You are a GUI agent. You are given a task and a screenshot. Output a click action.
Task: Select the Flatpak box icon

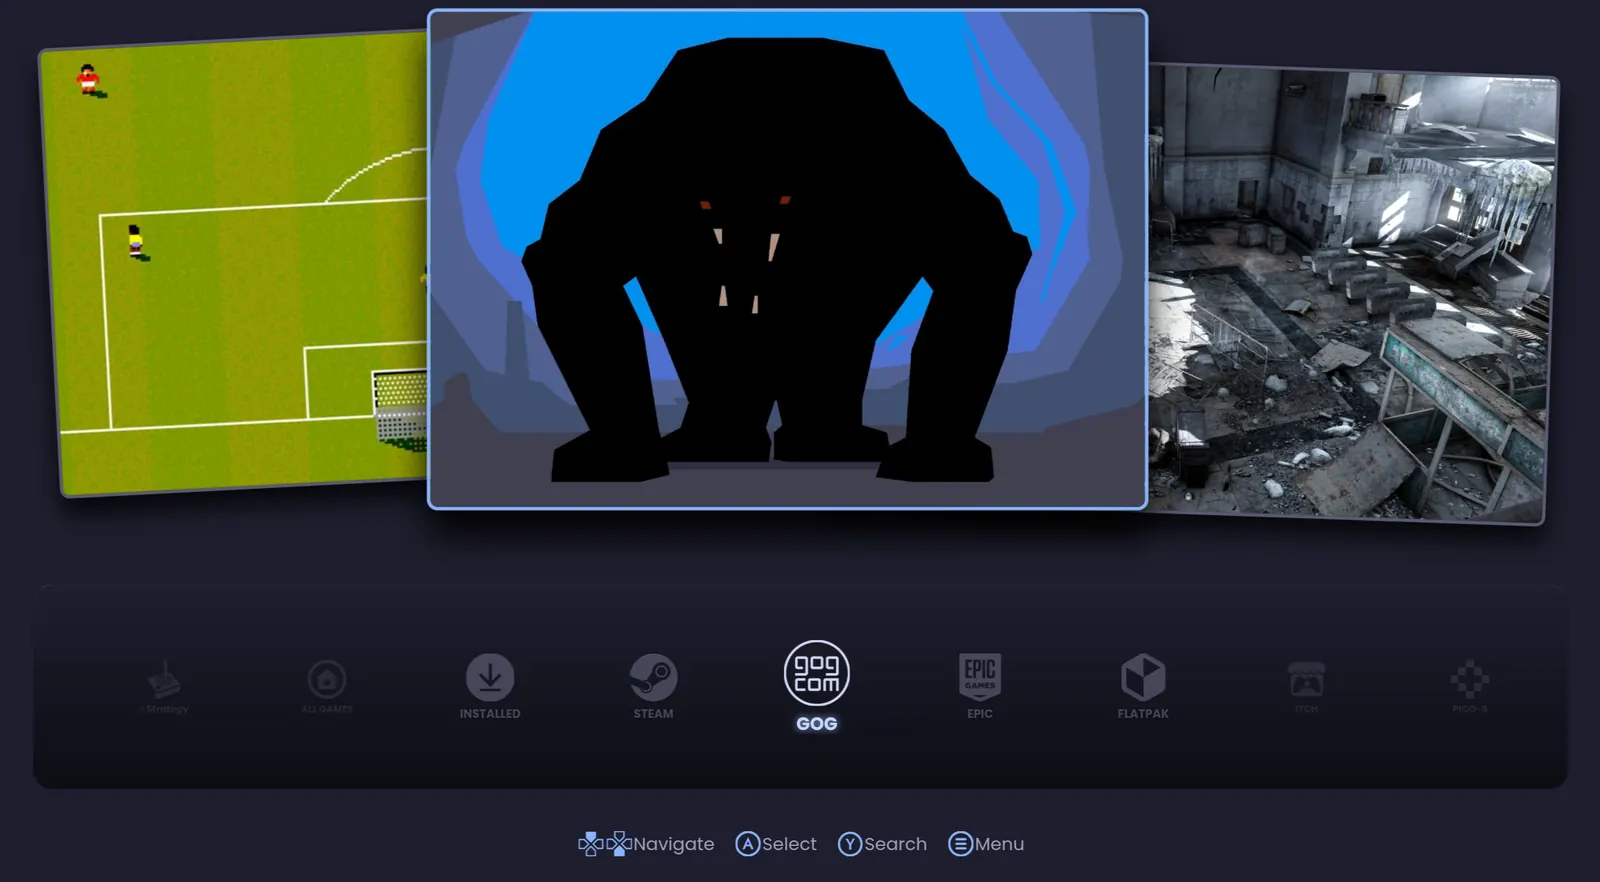1143,677
